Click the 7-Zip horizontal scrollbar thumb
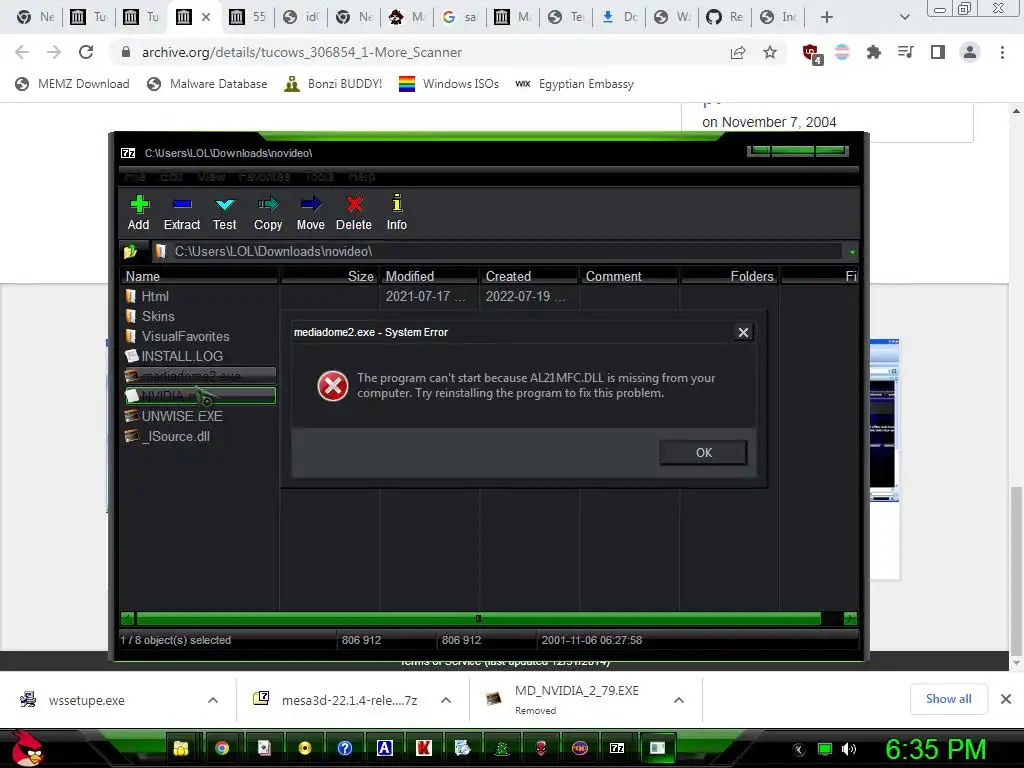Screen dimensions: 1024x768 478,618
